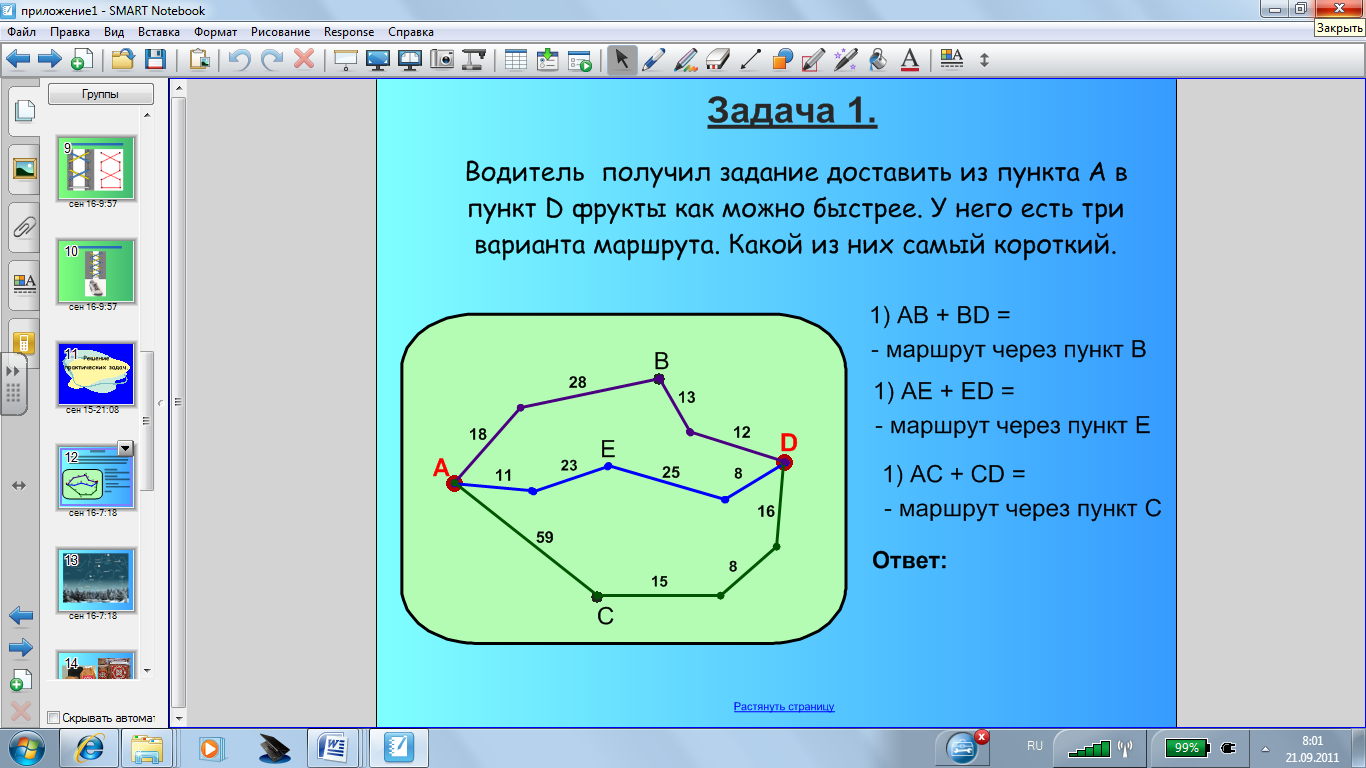Click the 'Ответ:' text on slide
Image resolution: width=1366 pixels, height=768 pixels.
(x=909, y=559)
